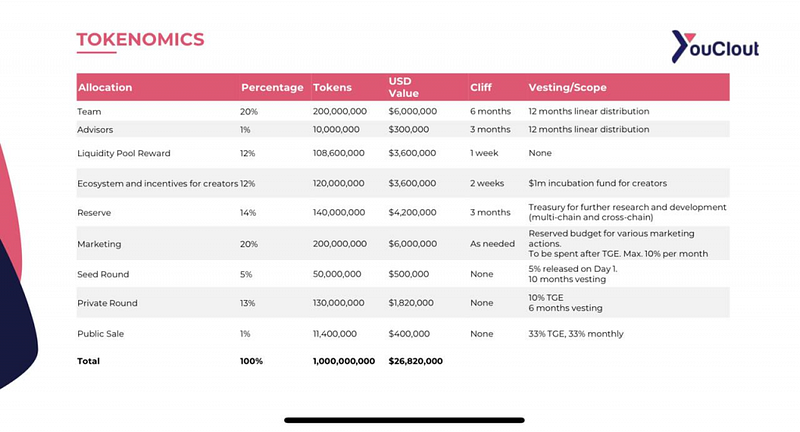Click the Marketing row label
This screenshot has height=432, width=800.
pos(99,244)
